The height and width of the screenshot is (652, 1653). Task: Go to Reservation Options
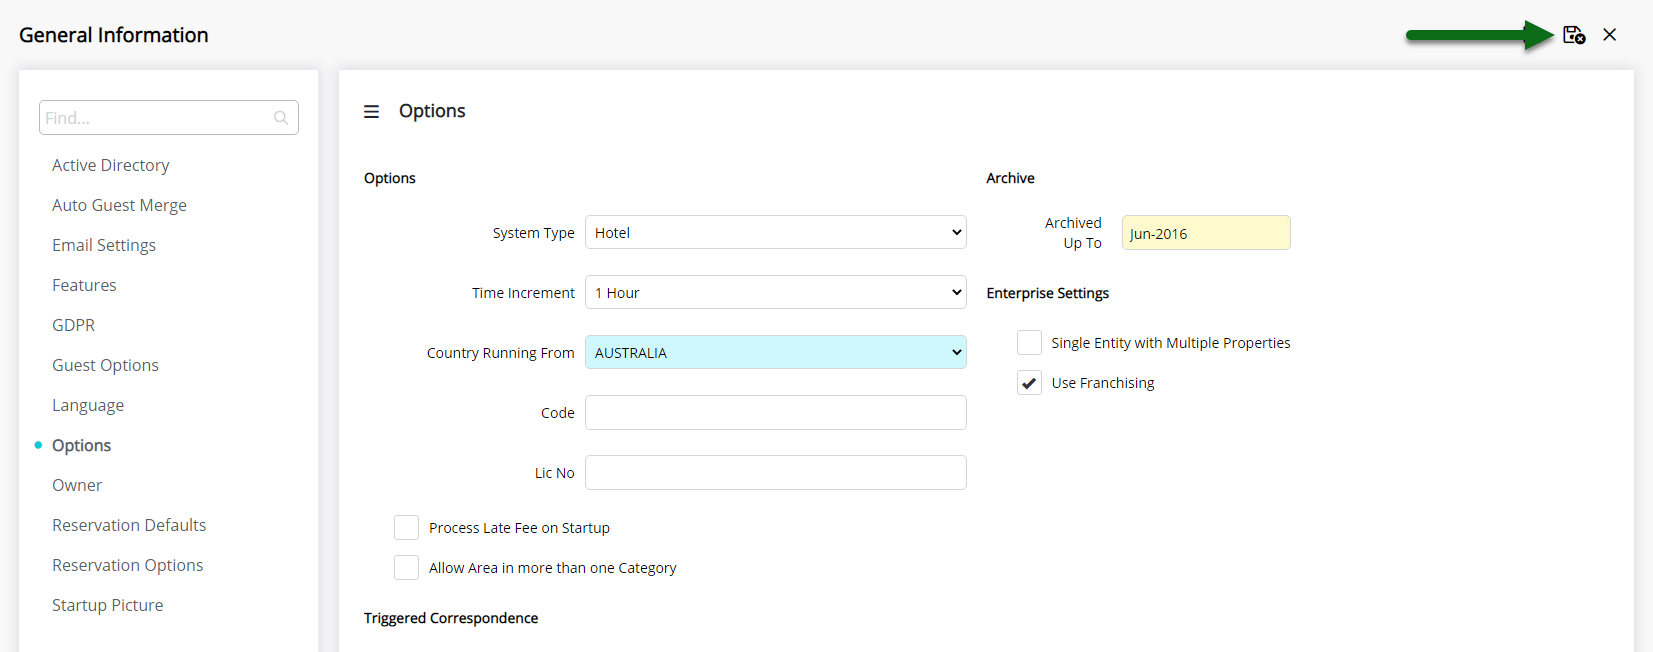[127, 565]
